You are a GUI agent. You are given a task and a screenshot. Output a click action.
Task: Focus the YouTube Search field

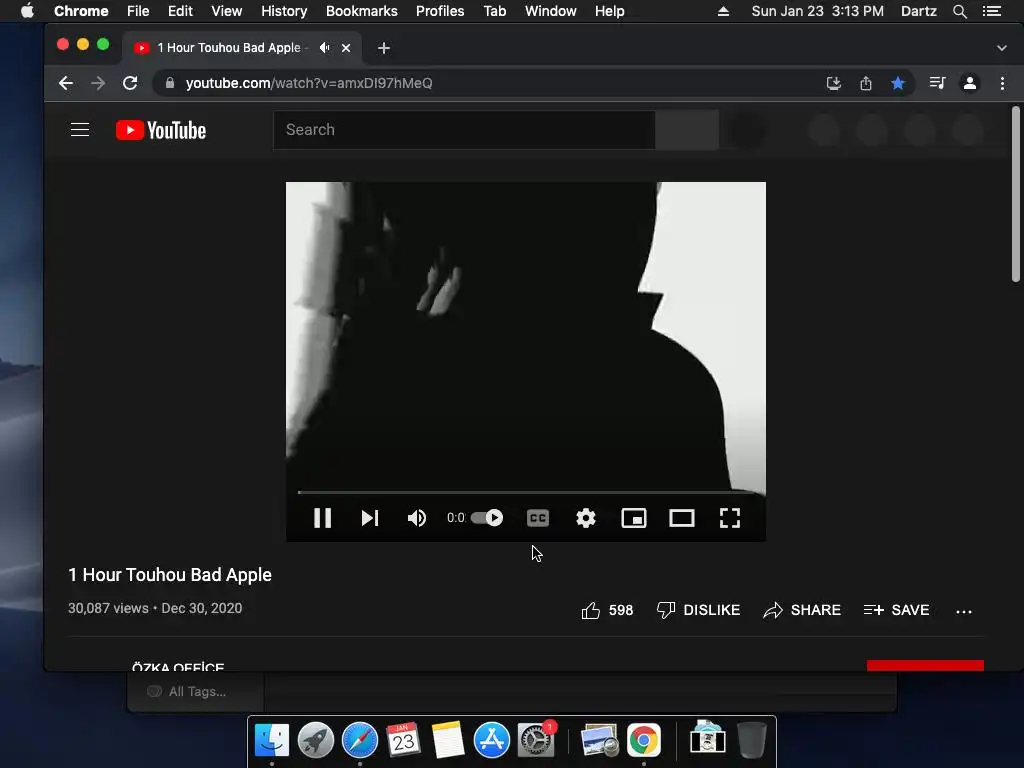tap(464, 129)
